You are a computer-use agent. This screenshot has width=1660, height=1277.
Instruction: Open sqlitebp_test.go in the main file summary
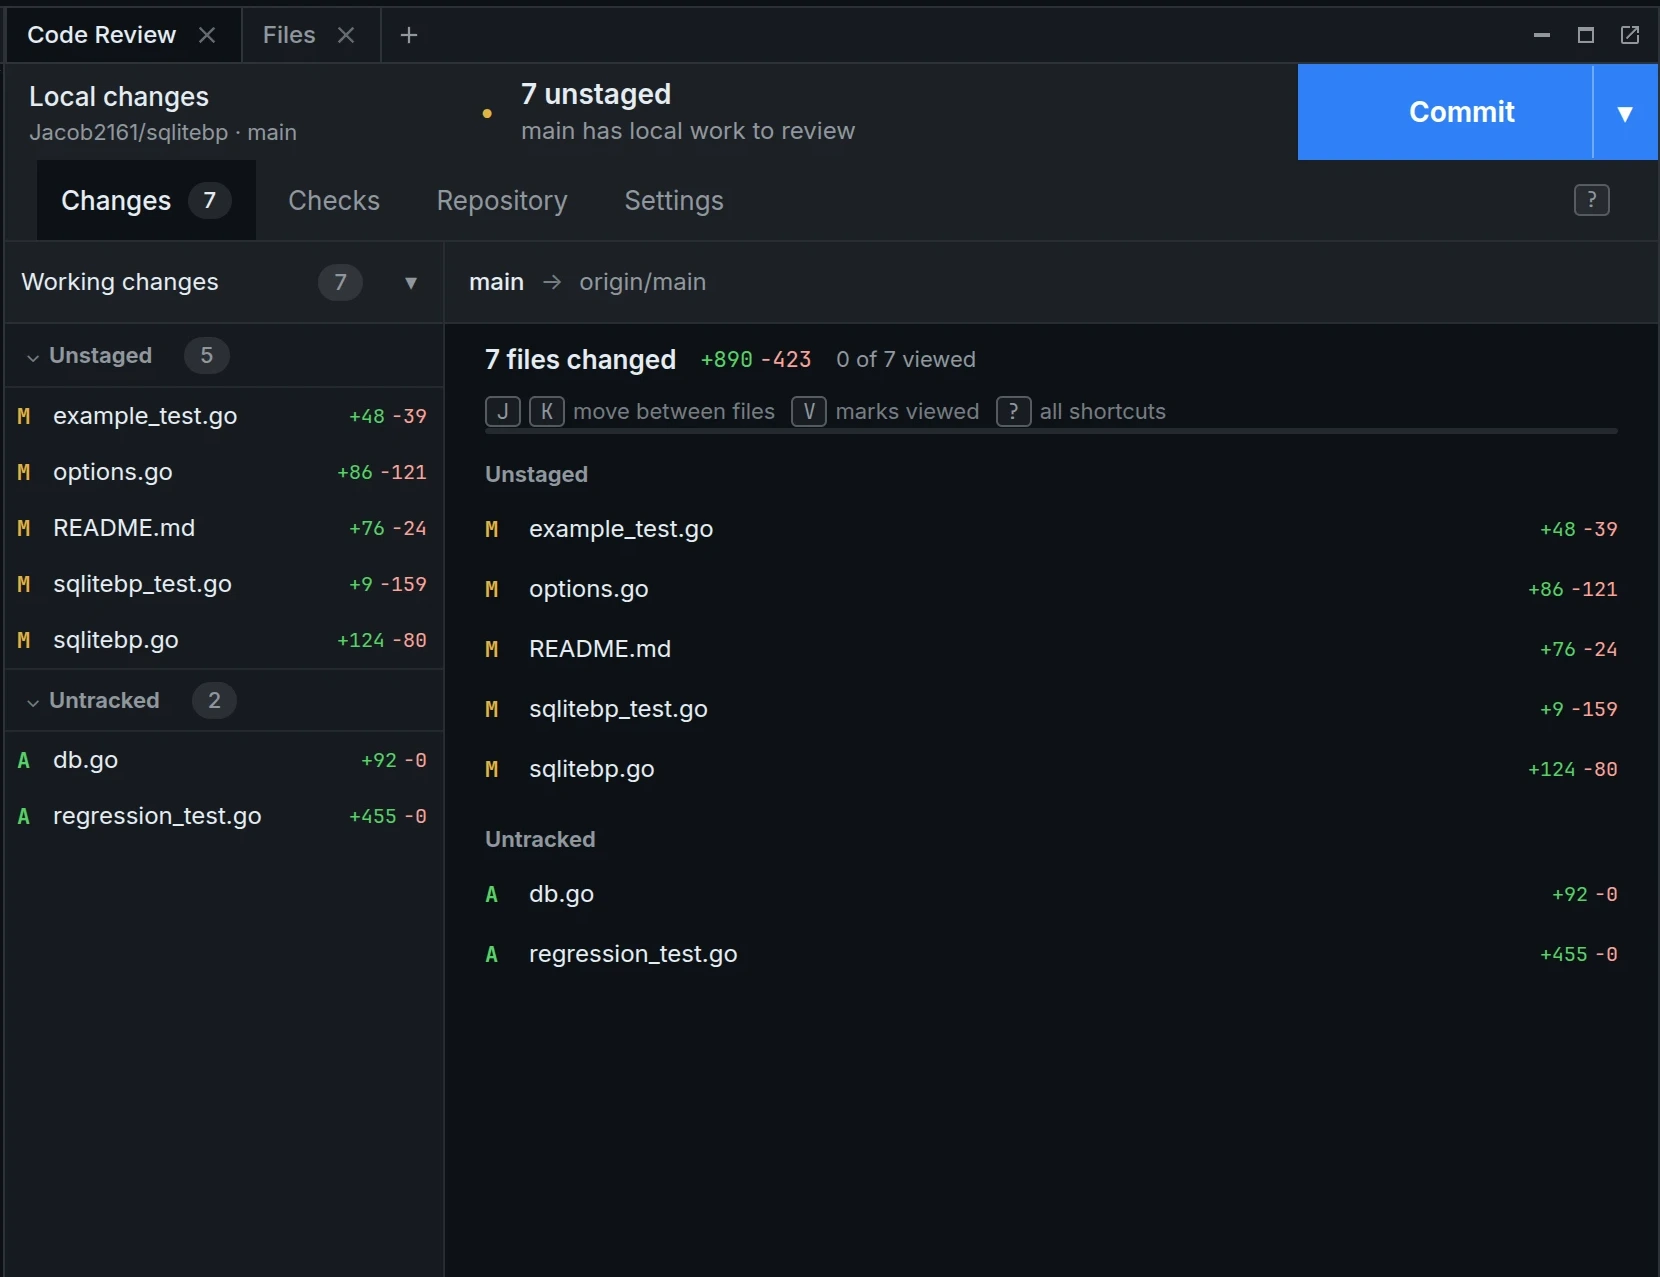(x=1051, y=709)
